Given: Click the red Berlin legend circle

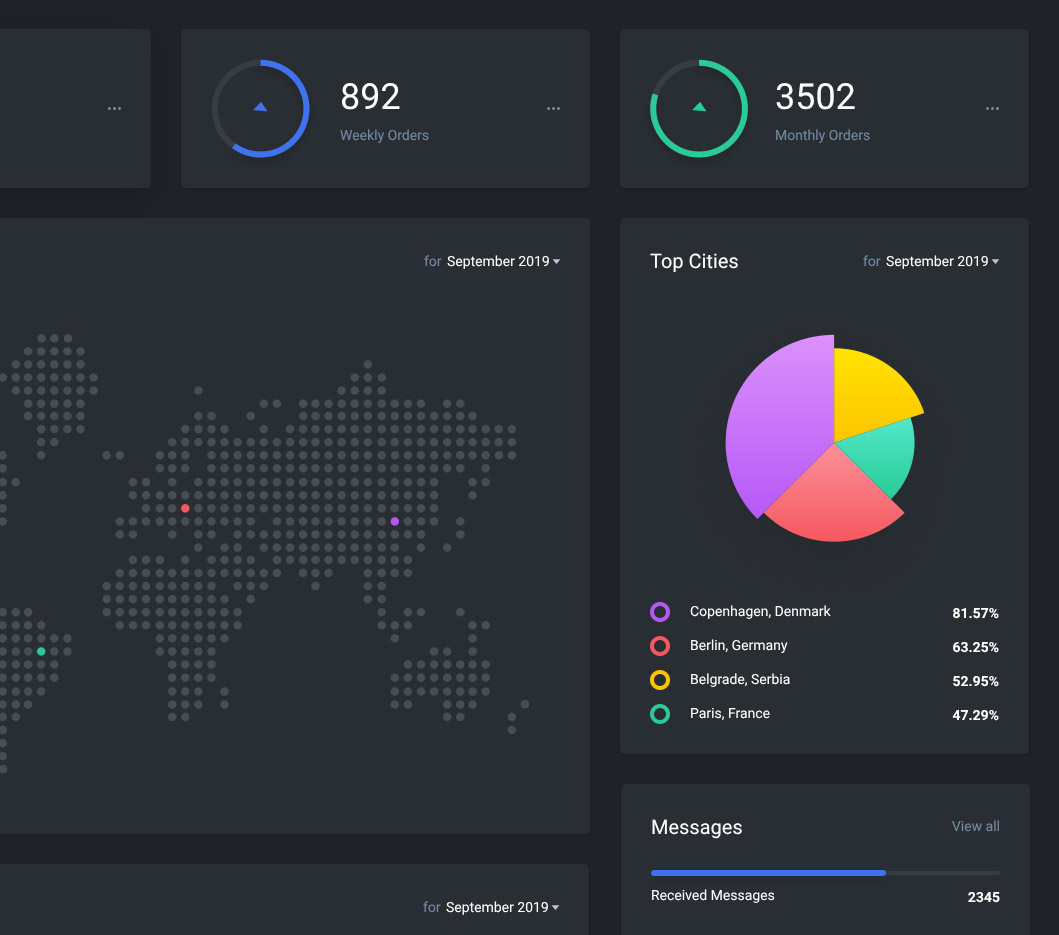Looking at the screenshot, I should (x=660, y=646).
